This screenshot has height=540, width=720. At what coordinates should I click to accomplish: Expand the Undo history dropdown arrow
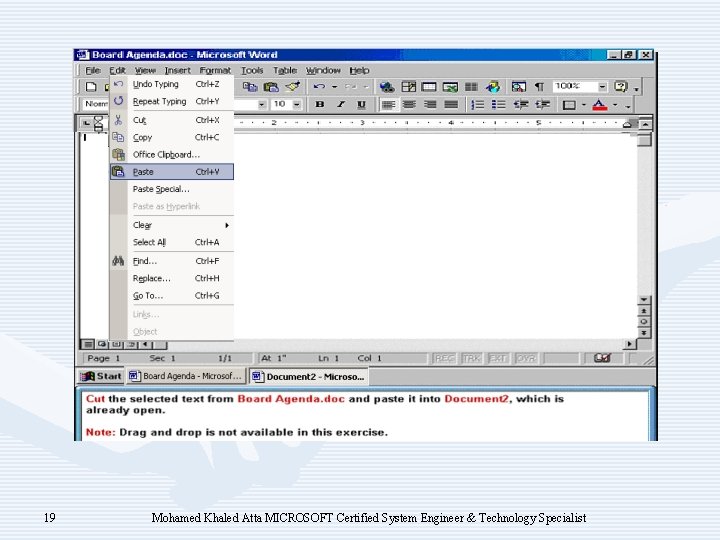pyautogui.click(x=335, y=86)
